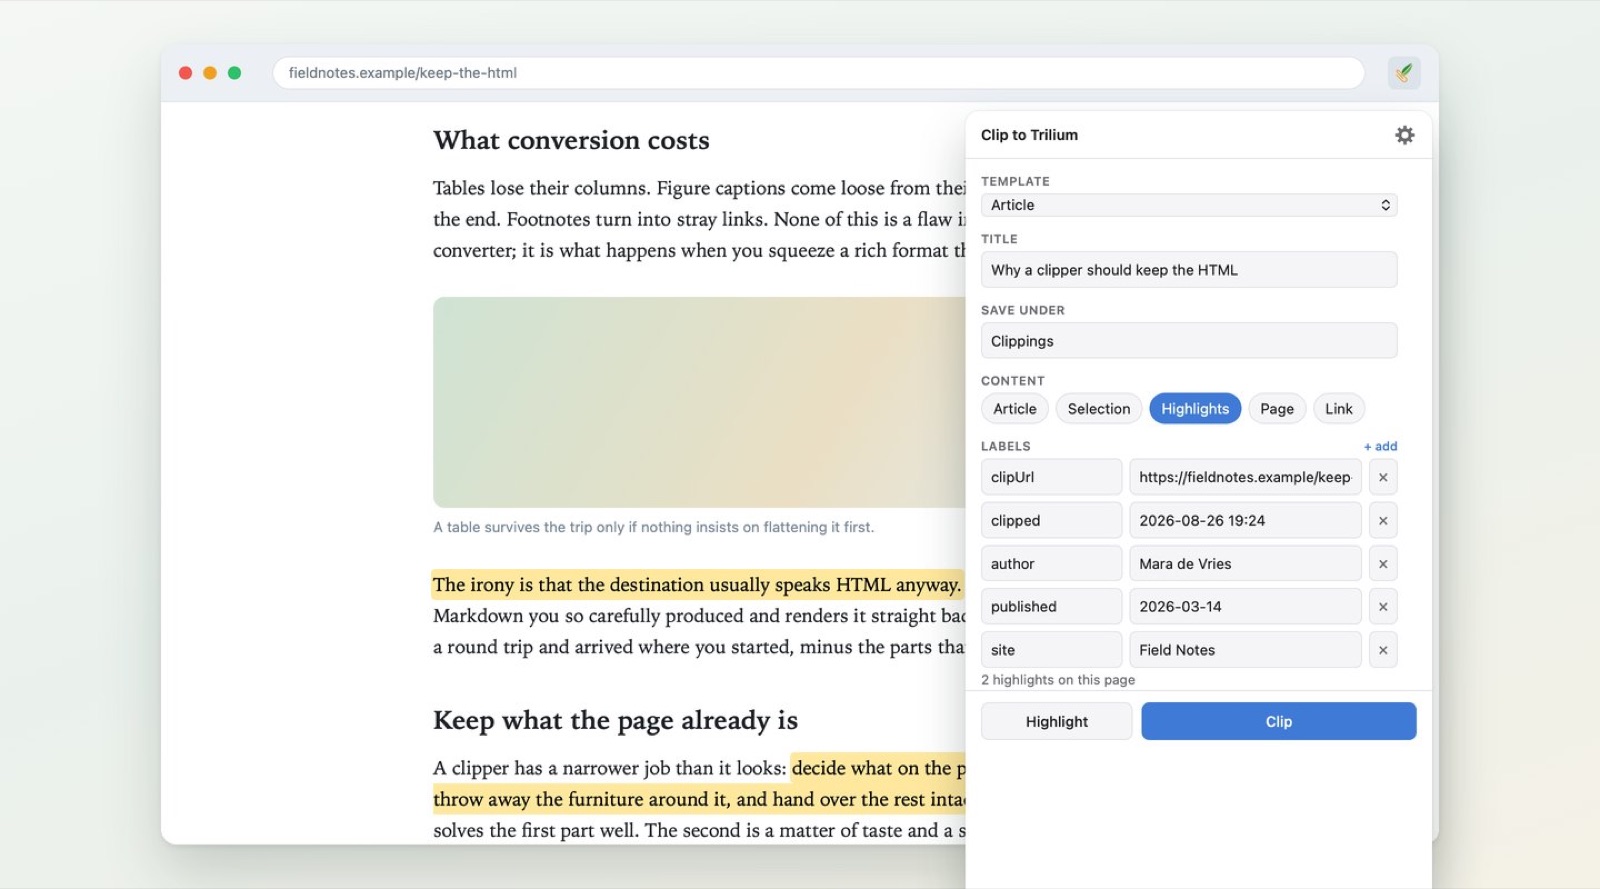This screenshot has height=889, width=1600.
Task: Edit the site label name field
Action: (1051, 650)
